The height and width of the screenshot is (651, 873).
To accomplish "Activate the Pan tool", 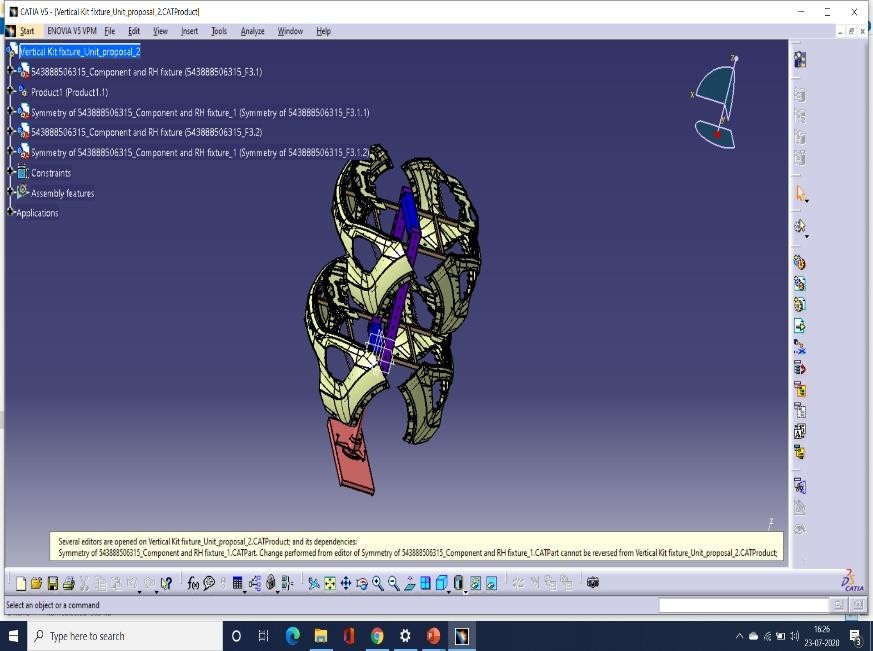I will click(x=346, y=583).
